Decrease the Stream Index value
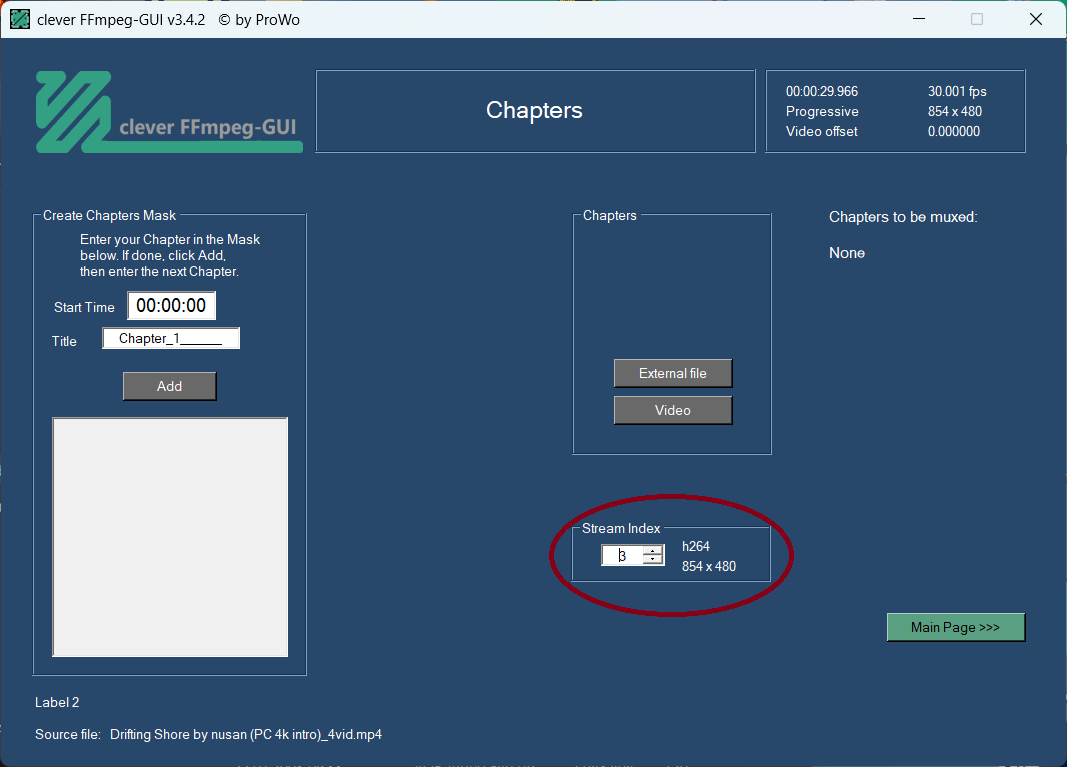Viewport: 1067px width, 767px height. click(653, 560)
